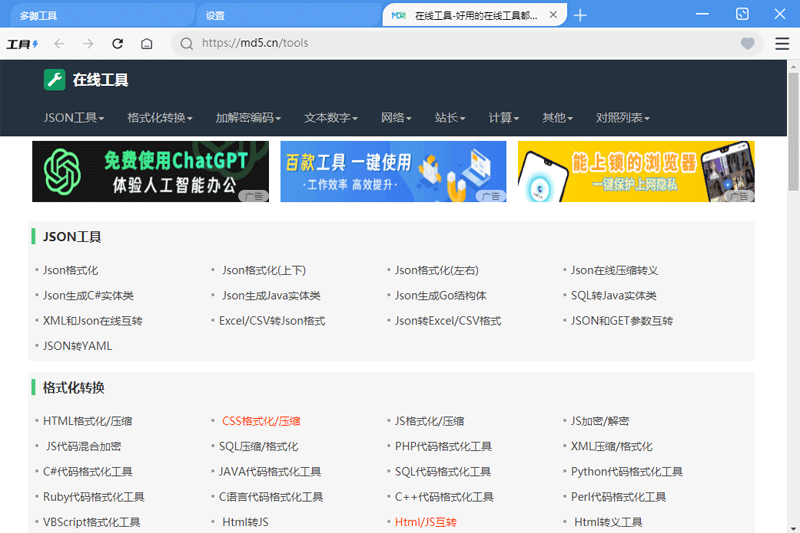Open the Html/JS互转 link
This screenshot has width=800, height=533.
coord(425,522)
